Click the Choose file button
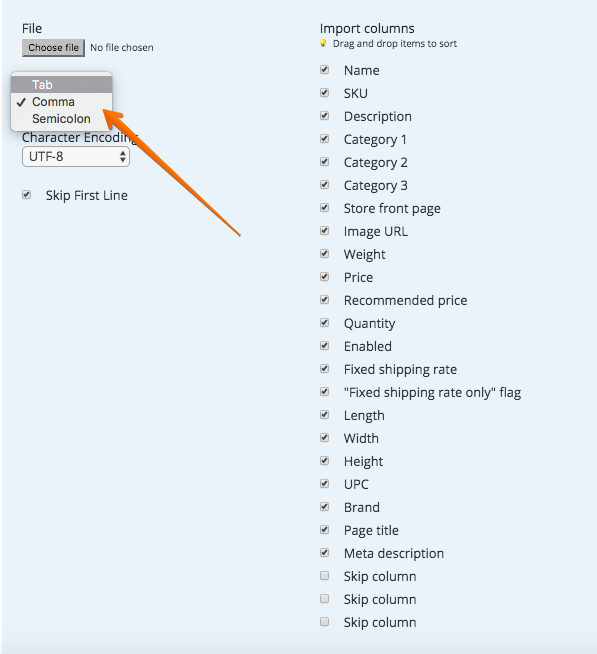The image size is (597, 654). coord(53,48)
